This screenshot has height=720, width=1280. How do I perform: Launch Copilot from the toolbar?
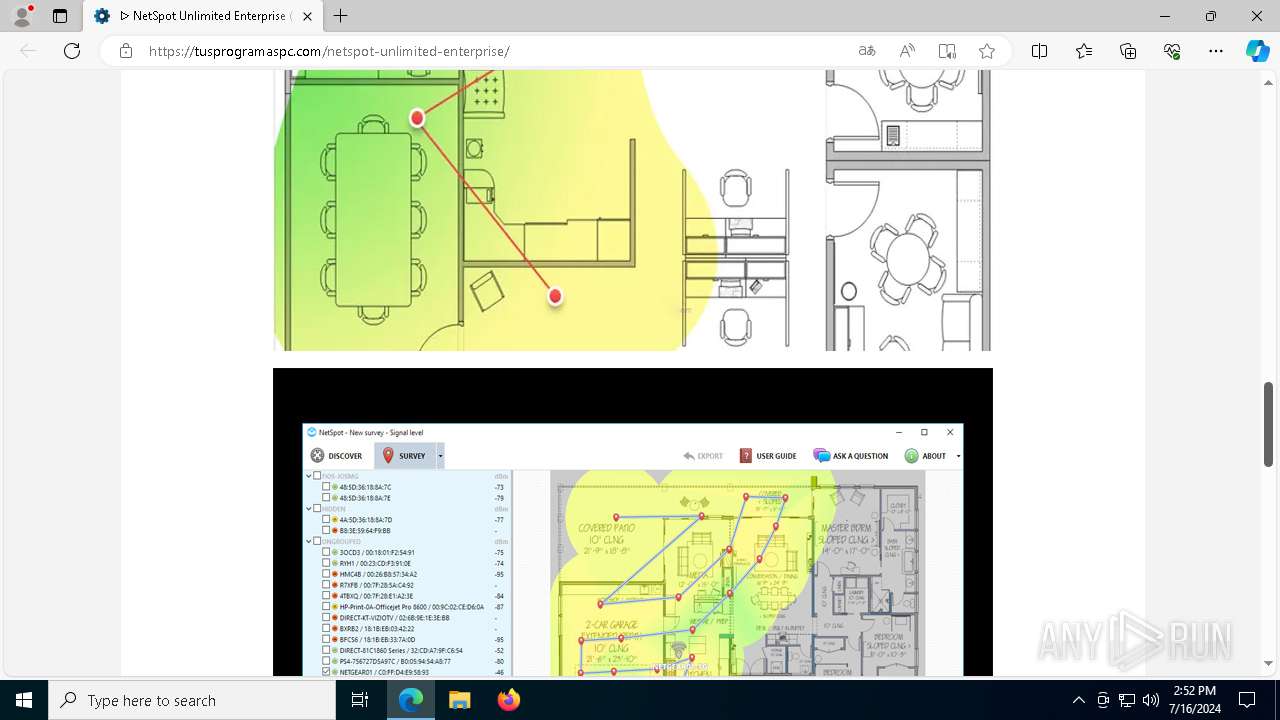[1258, 51]
